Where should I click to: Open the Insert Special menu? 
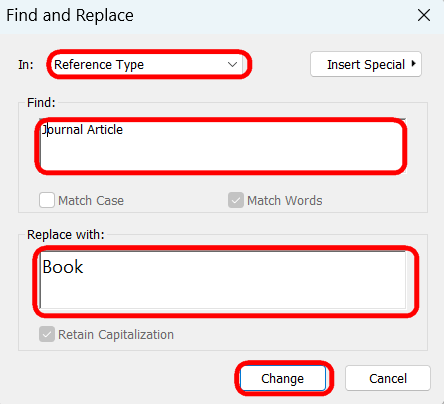tap(366, 64)
